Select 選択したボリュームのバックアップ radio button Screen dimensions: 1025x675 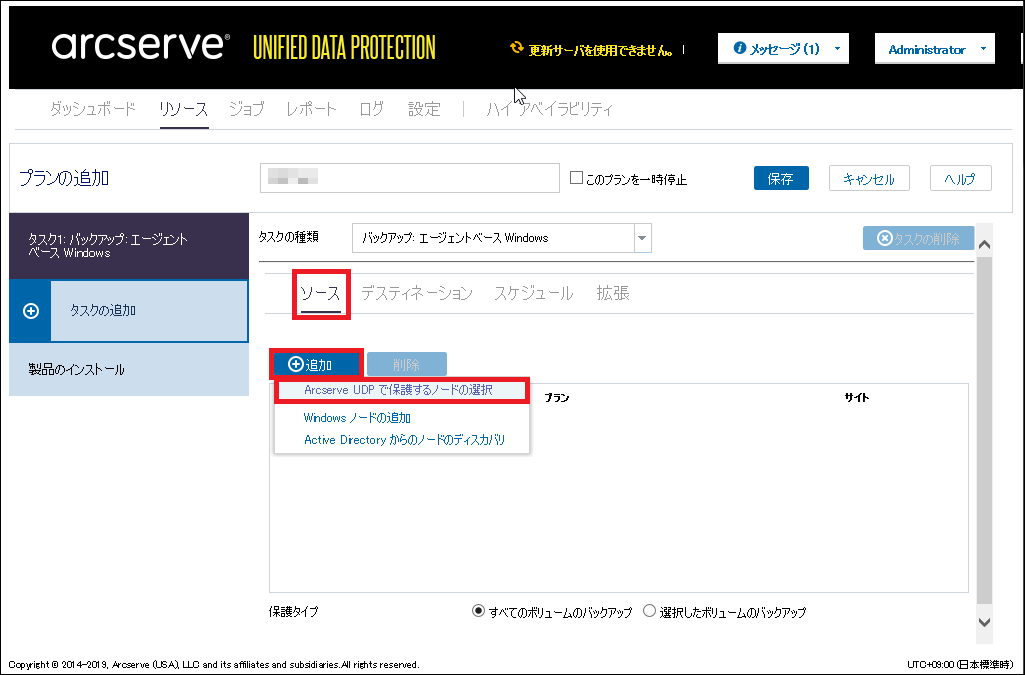click(649, 611)
